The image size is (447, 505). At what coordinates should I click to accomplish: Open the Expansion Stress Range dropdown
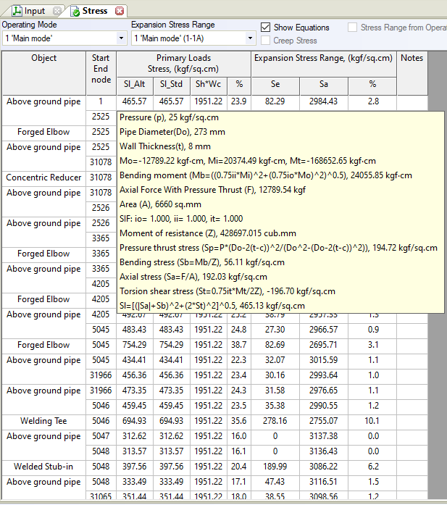(250, 38)
